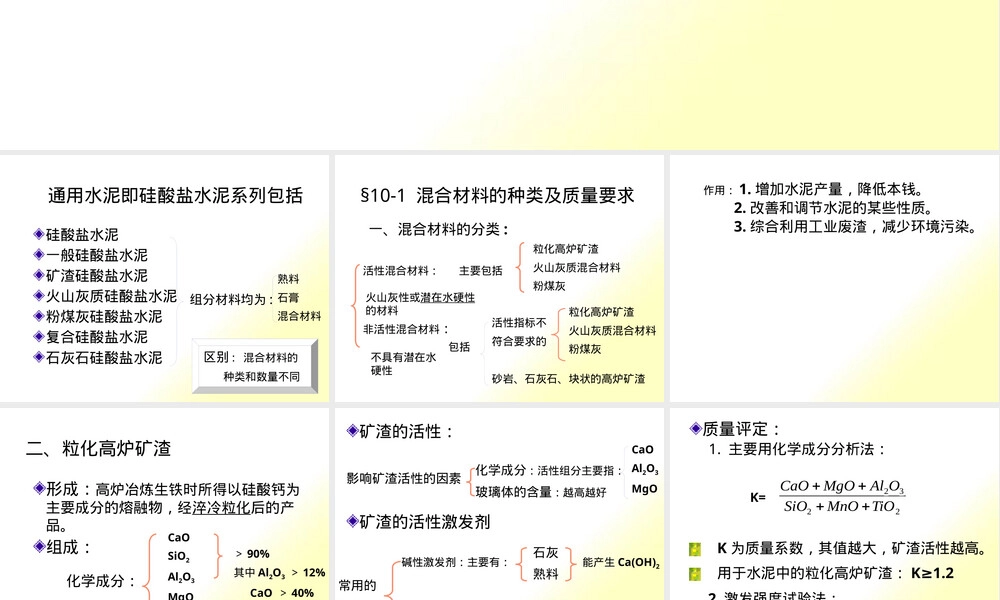This screenshot has height=600, width=1000.
Task: Click the green bullet beside 用于水泥中的粒化高炉矿渣
Action: coord(695,574)
